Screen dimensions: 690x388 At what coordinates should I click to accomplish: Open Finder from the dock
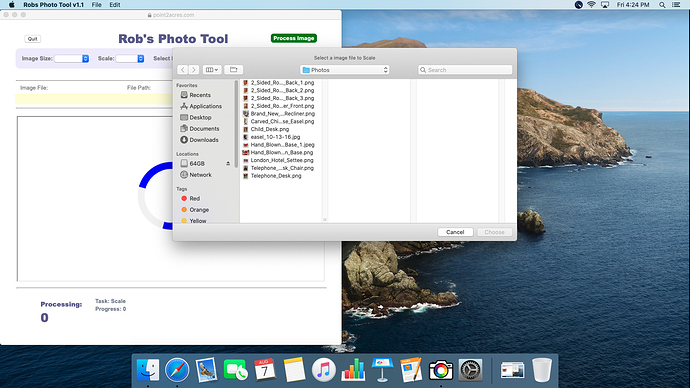pos(147,370)
